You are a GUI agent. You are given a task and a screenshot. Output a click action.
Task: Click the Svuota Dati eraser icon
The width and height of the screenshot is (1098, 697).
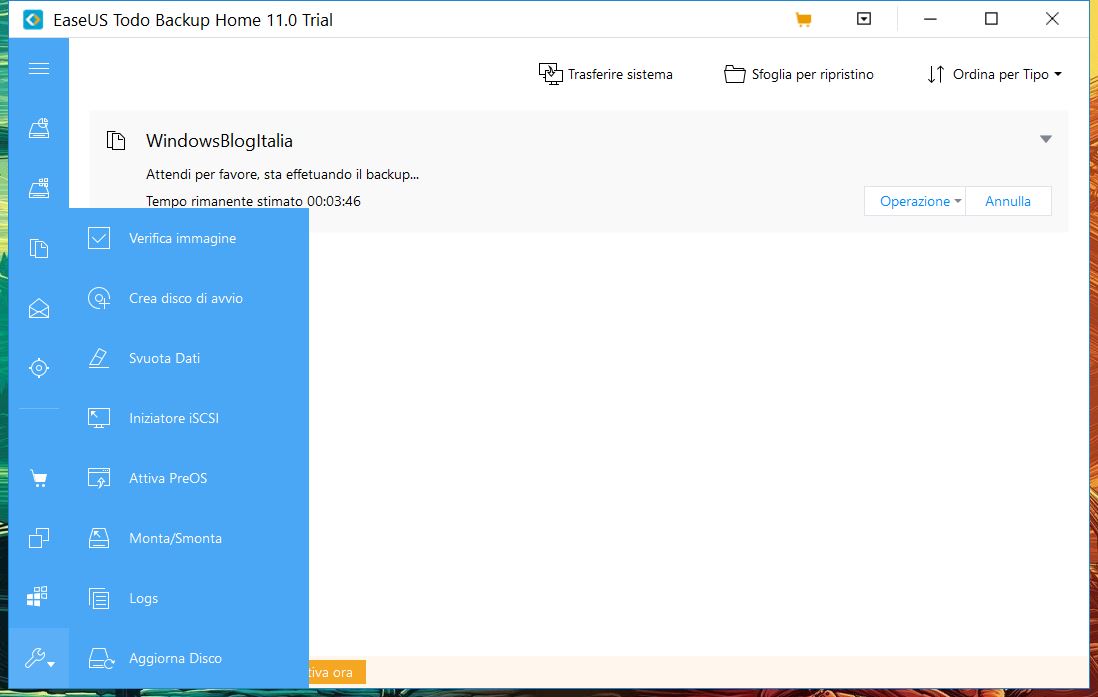[99, 358]
